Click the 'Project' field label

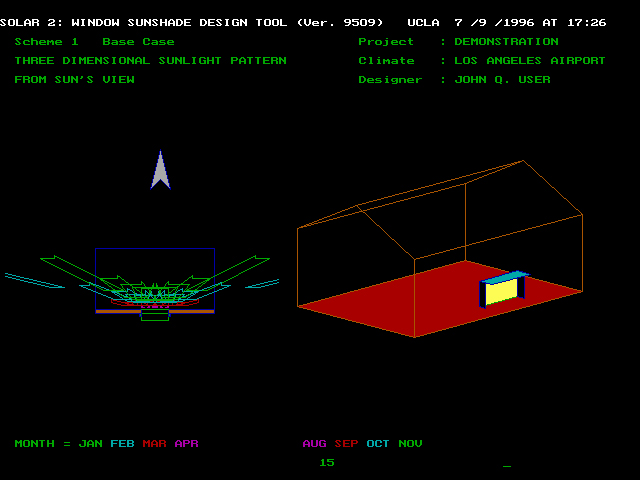click(x=386, y=42)
